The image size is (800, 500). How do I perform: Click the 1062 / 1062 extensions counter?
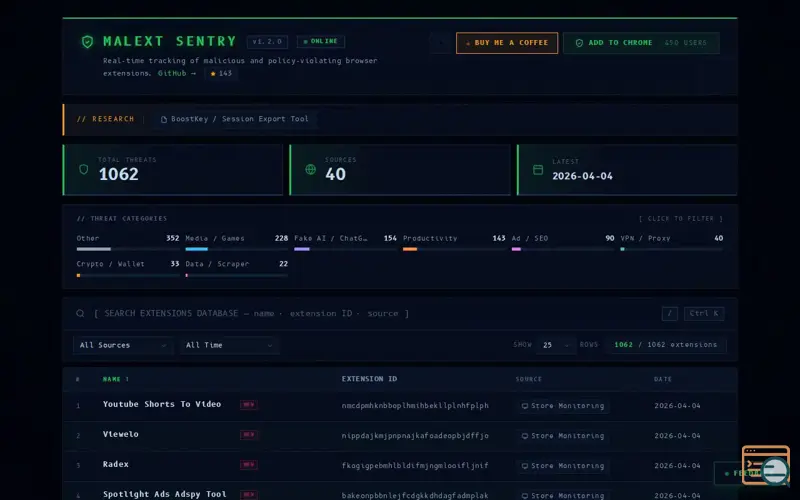click(665, 345)
